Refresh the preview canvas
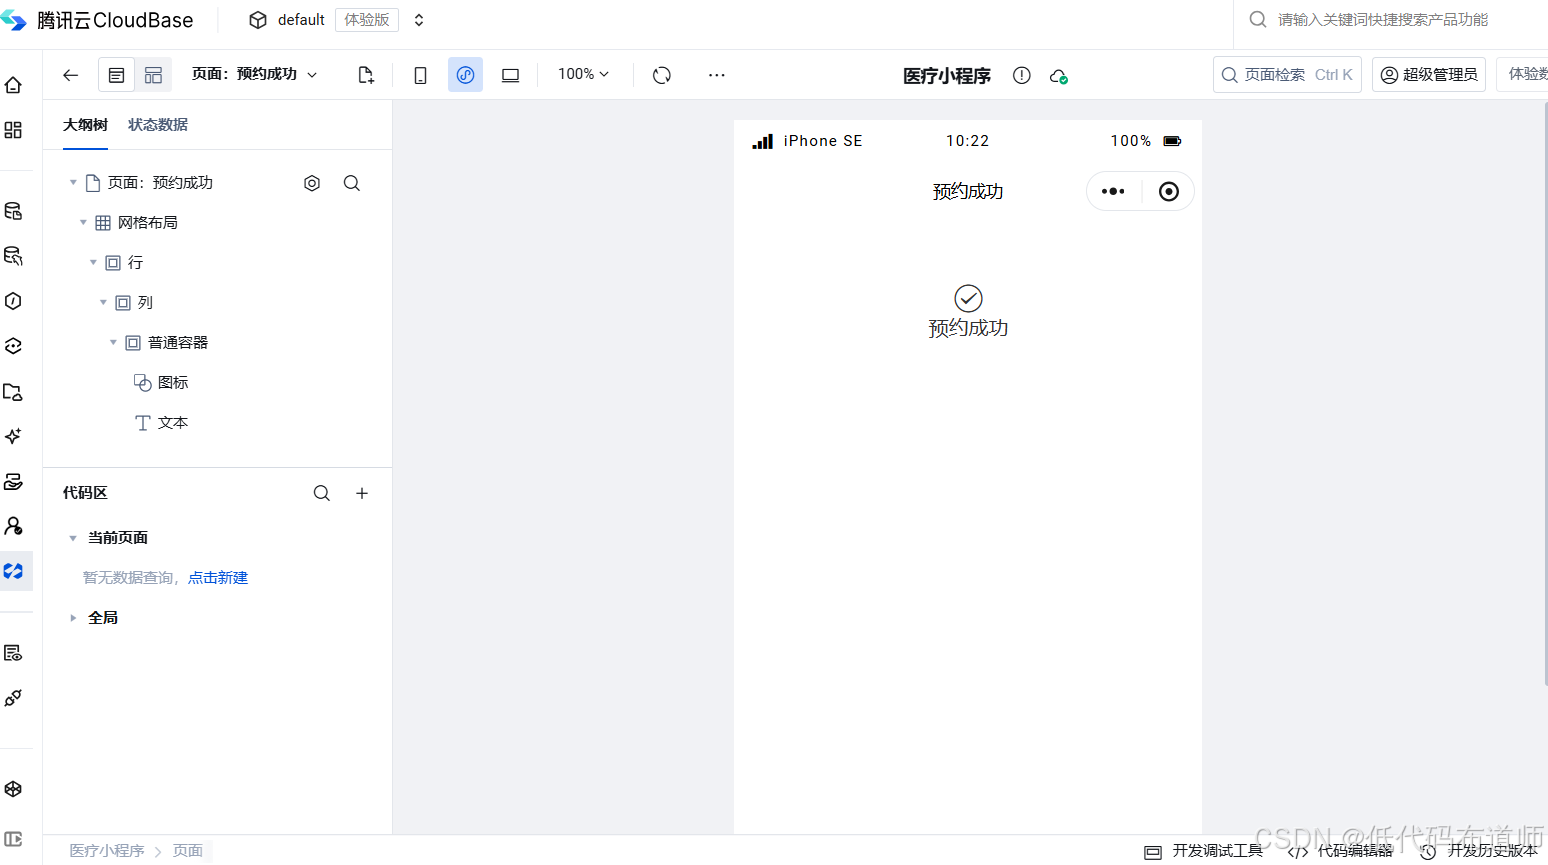1548x865 pixels. tap(661, 74)
